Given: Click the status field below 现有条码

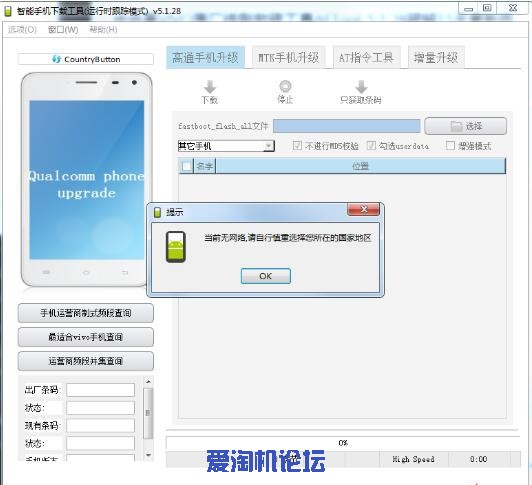Looking at the screenshot, I should point(100,443).
